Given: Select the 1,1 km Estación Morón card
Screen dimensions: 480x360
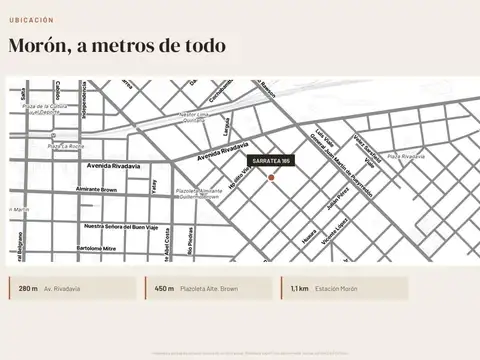Looking at the screenshot, I should click(x=345, y=288).
